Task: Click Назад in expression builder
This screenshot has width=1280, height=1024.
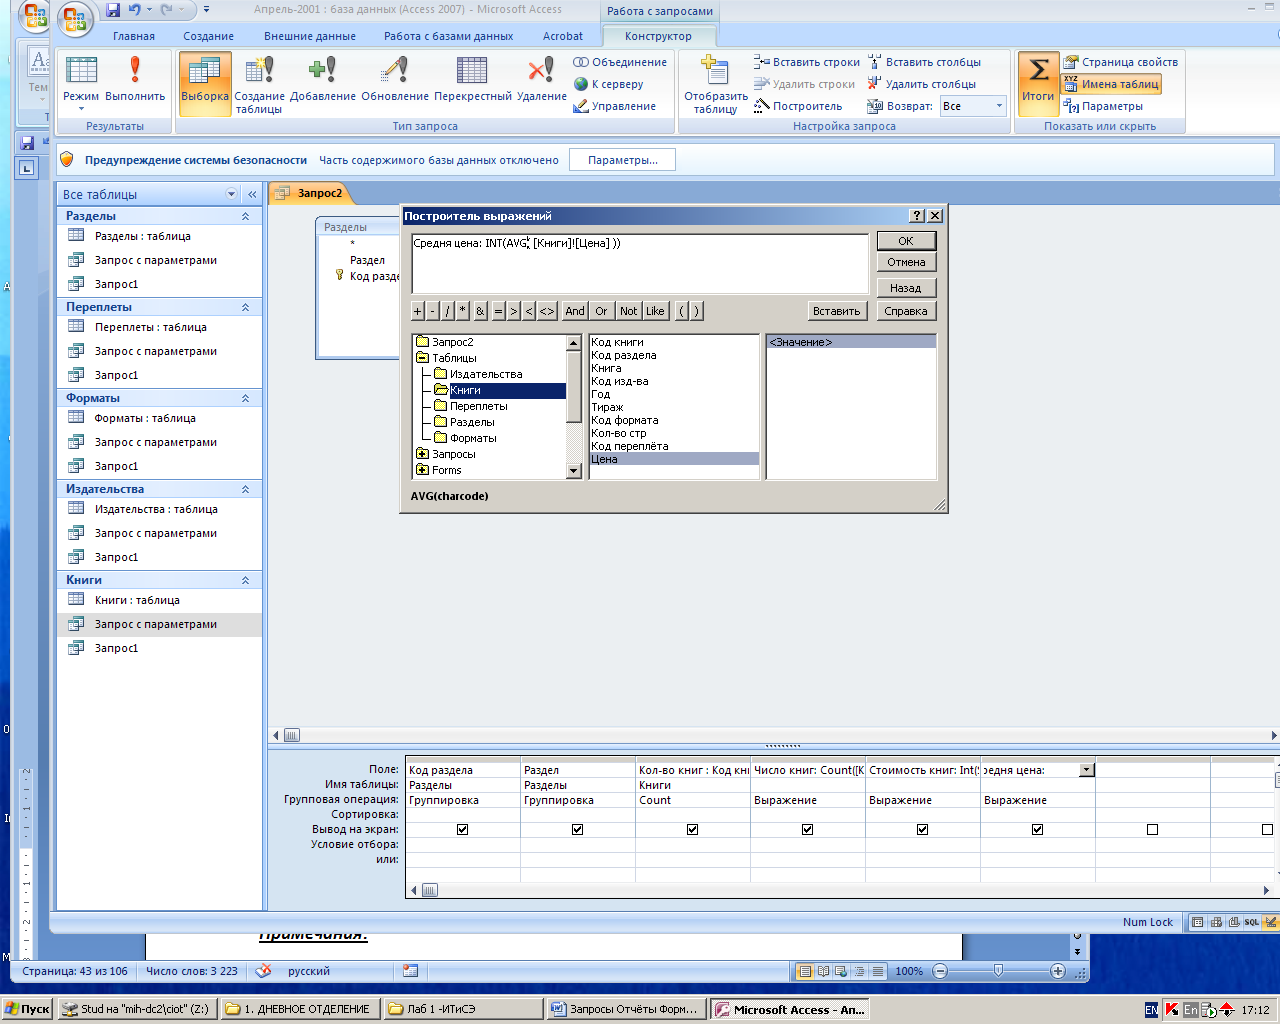Action: click(x=906, y=288)
